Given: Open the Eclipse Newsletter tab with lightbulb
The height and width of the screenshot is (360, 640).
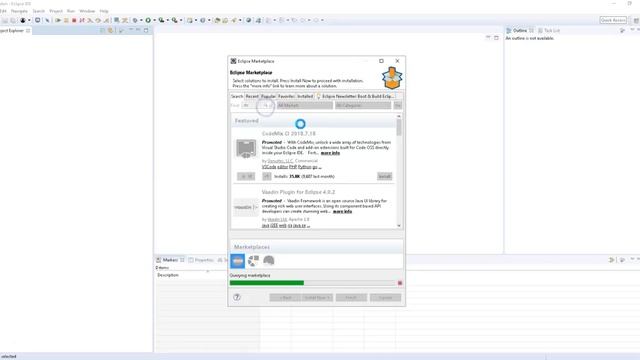Looking at the screenshot, I should (x=356, y=96).
